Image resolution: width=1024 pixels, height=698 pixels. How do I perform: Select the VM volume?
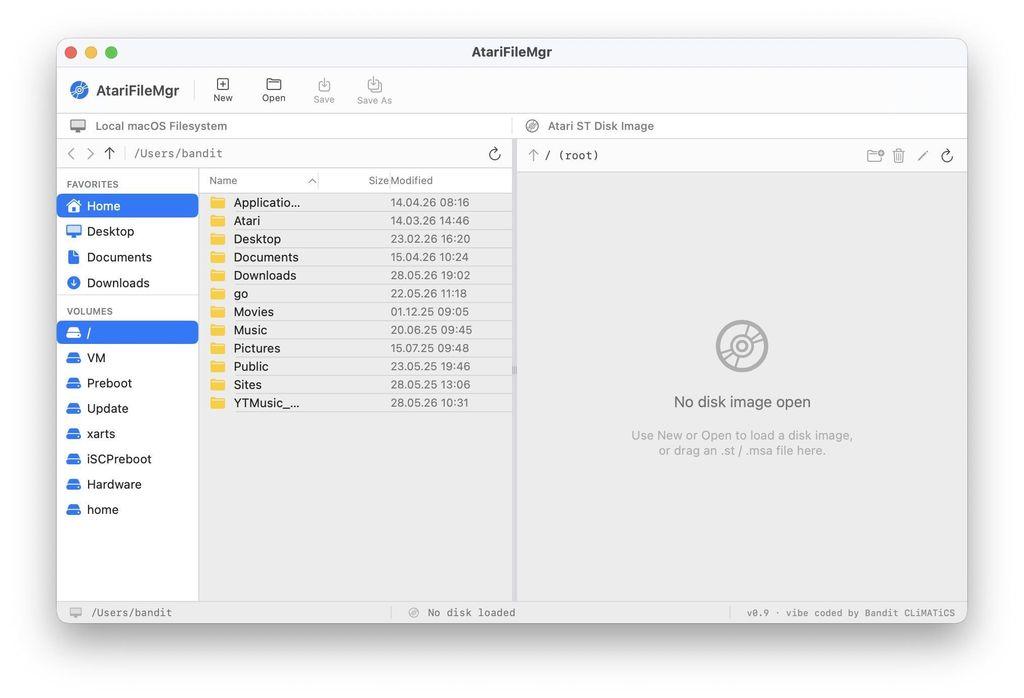coord(127,358)
